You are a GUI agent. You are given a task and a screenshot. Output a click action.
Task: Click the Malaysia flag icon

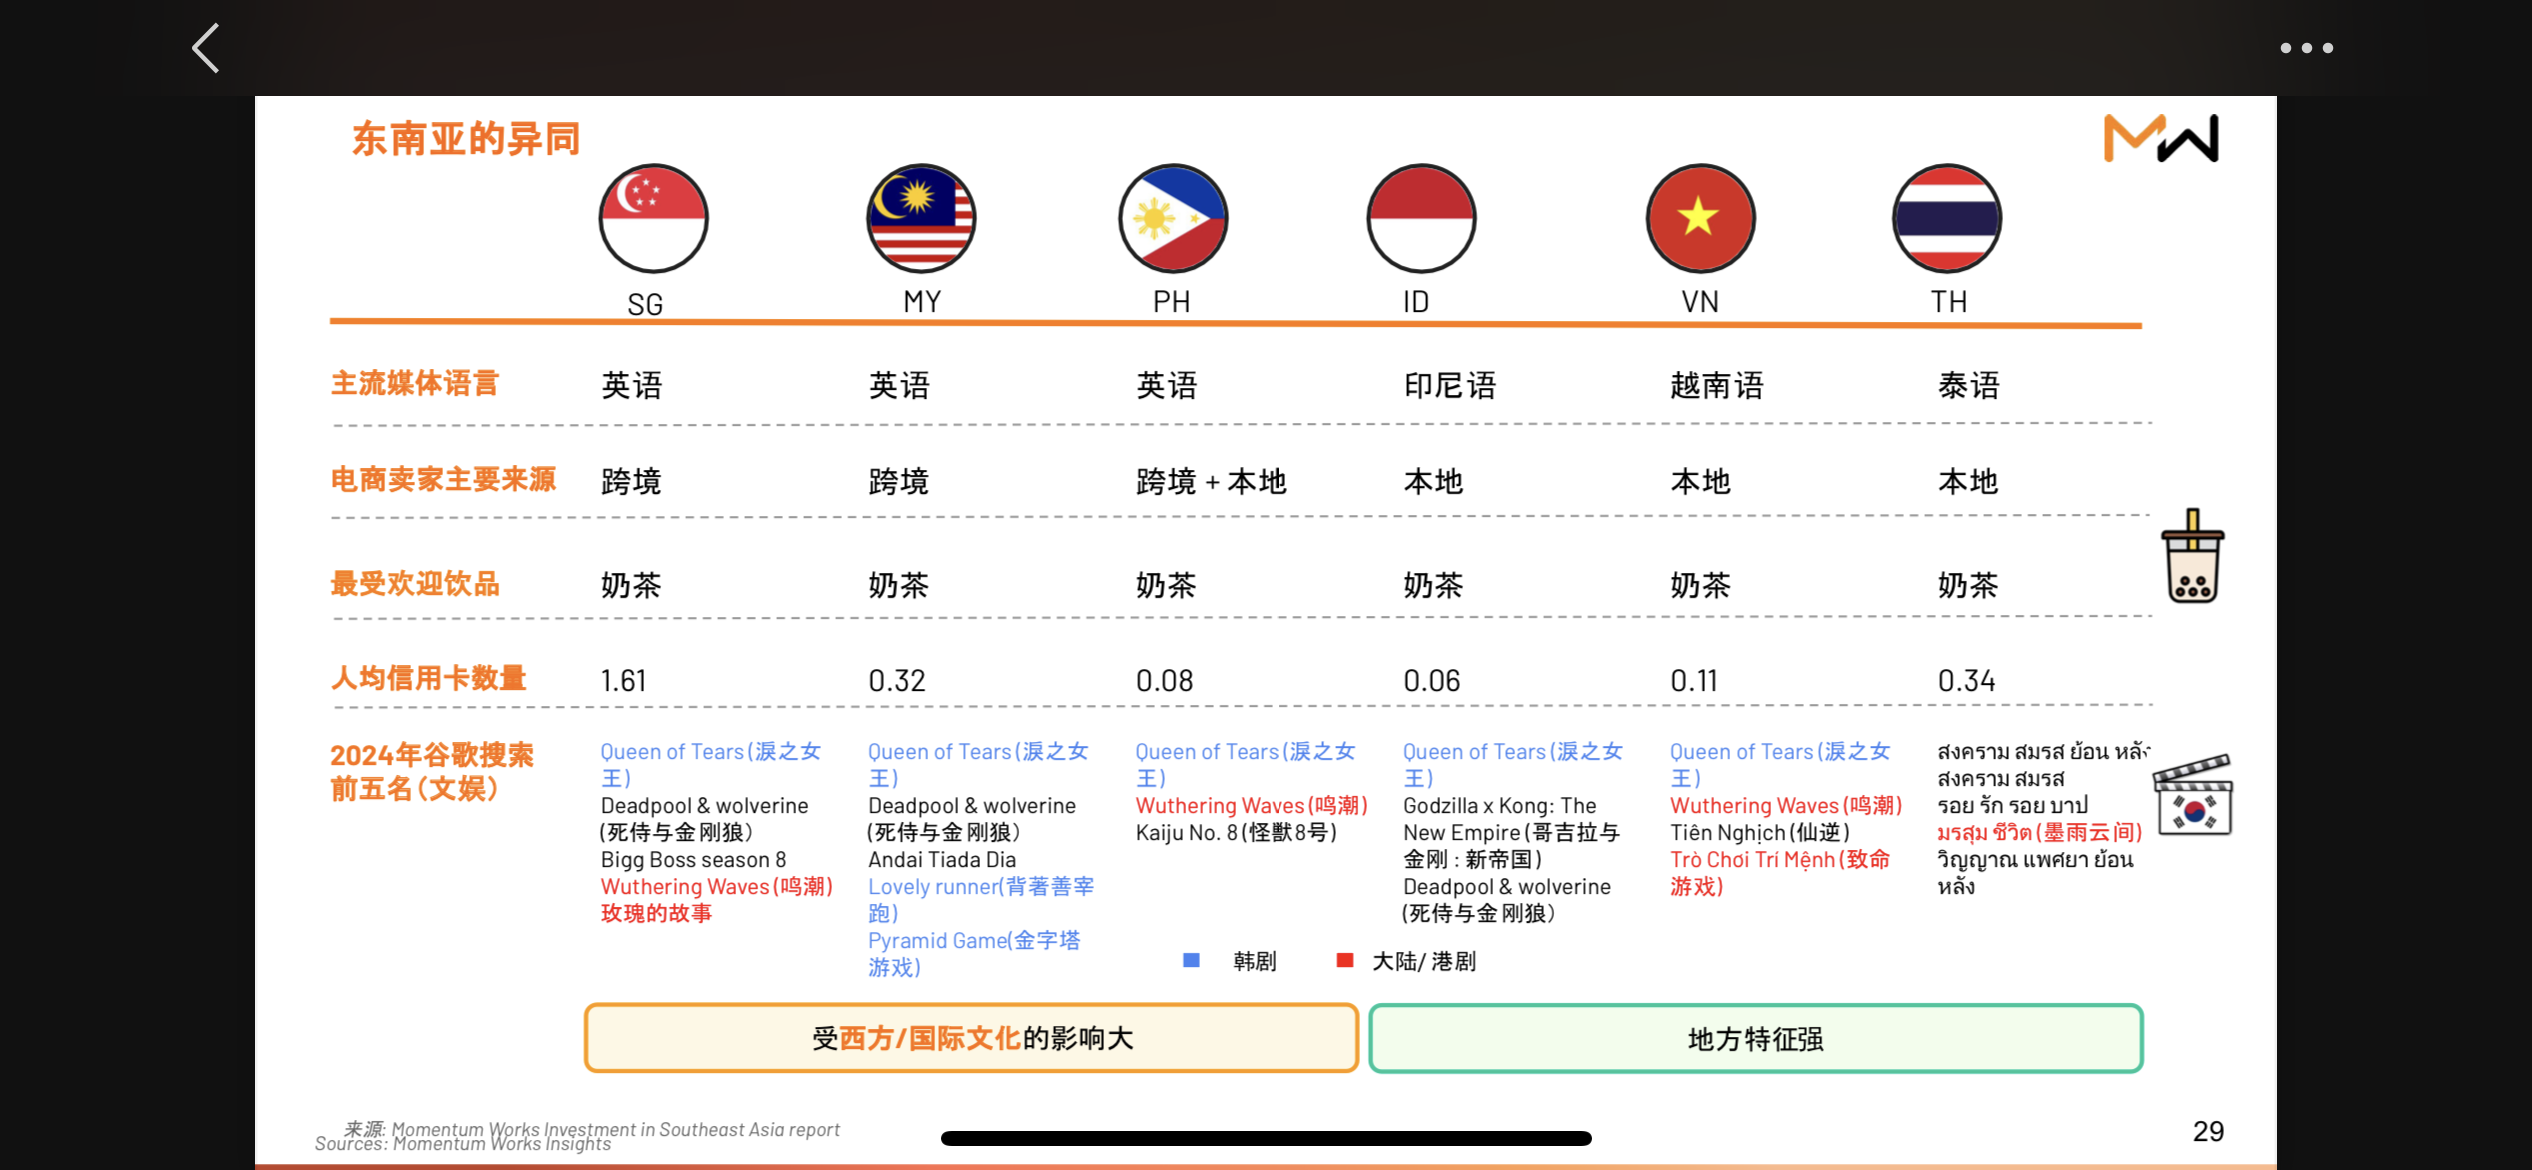pyautogui.click(x=921, y=218)
